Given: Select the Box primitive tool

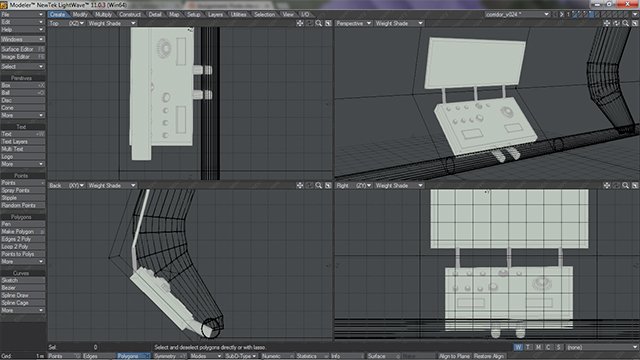Looking at the screenshot, I should coord(22,86).
